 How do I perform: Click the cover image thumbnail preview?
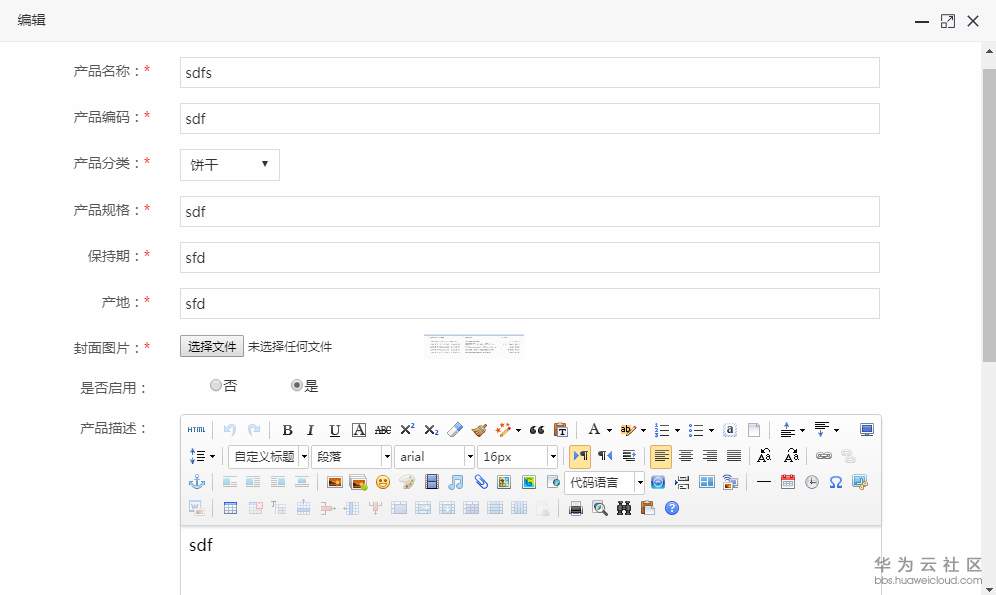click(x=474, y=345)
